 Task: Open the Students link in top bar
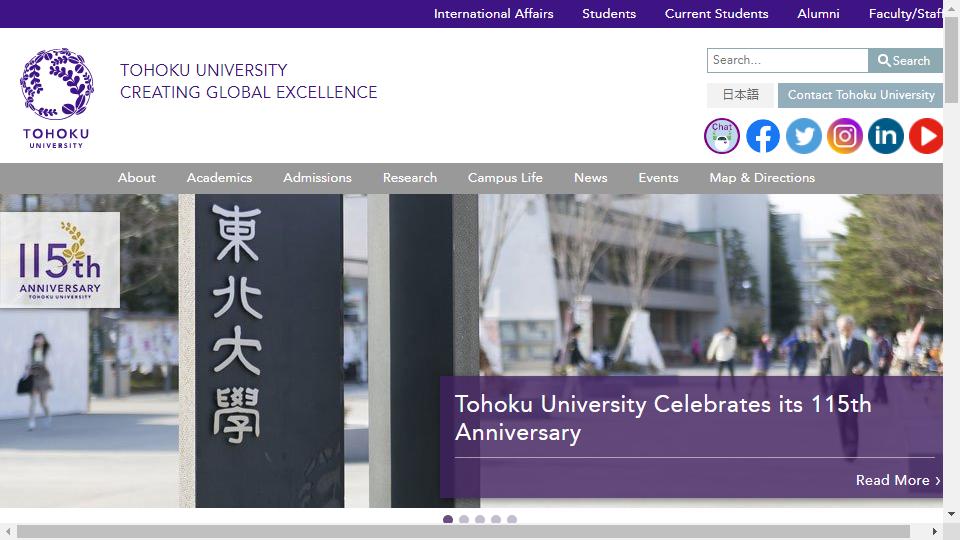[x=609, y=13]
